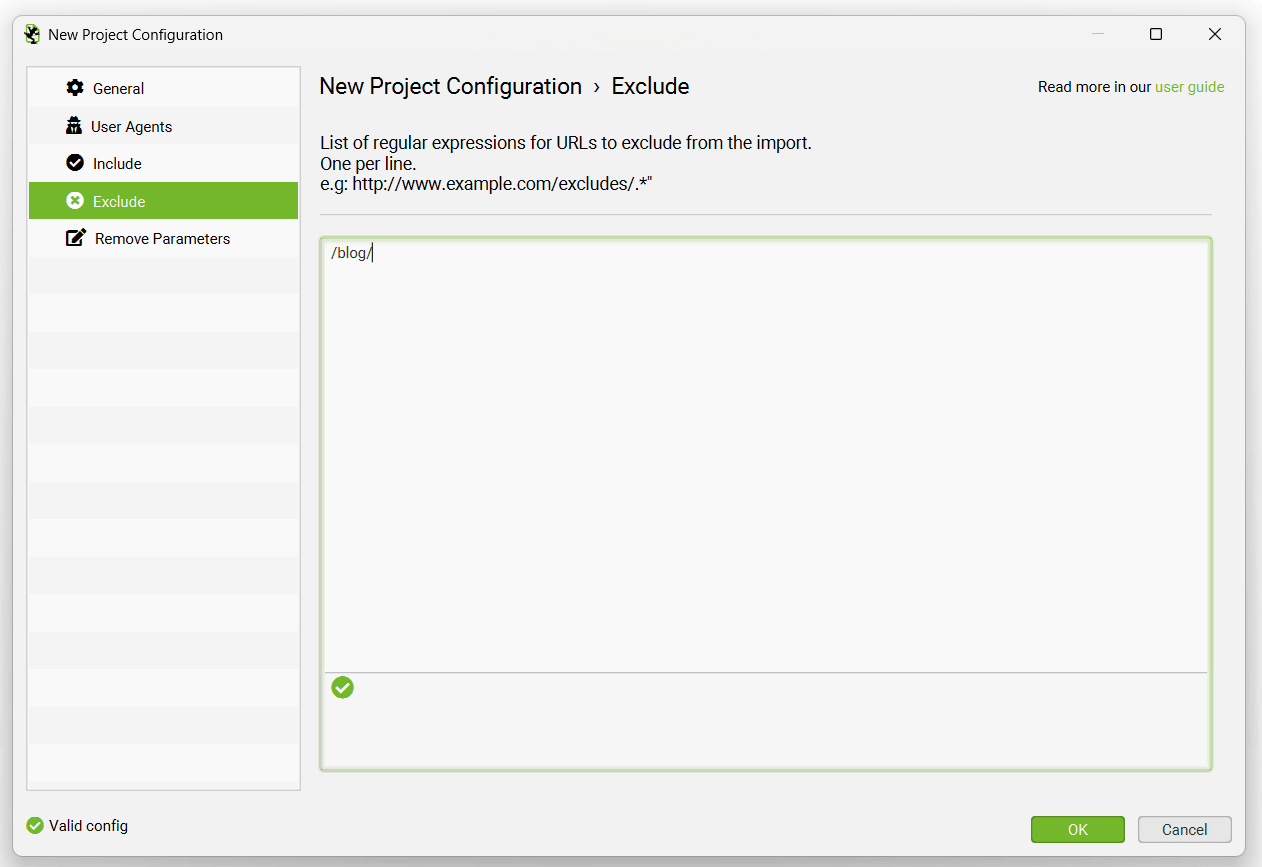
Task: Confirm configuration with OK button
Action: click(x=1078, y=829)
